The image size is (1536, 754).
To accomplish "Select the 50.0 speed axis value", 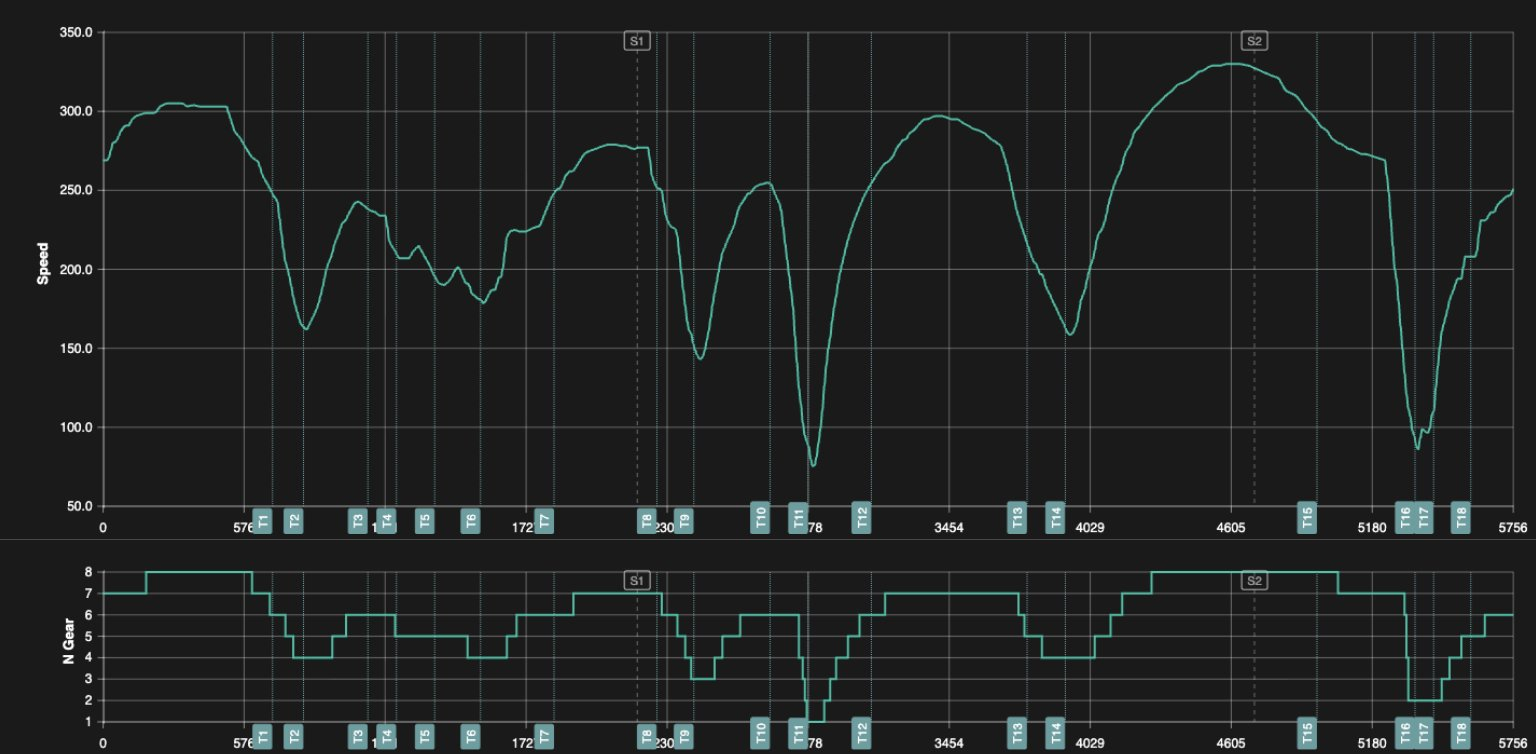I will (x=79, y=507).
